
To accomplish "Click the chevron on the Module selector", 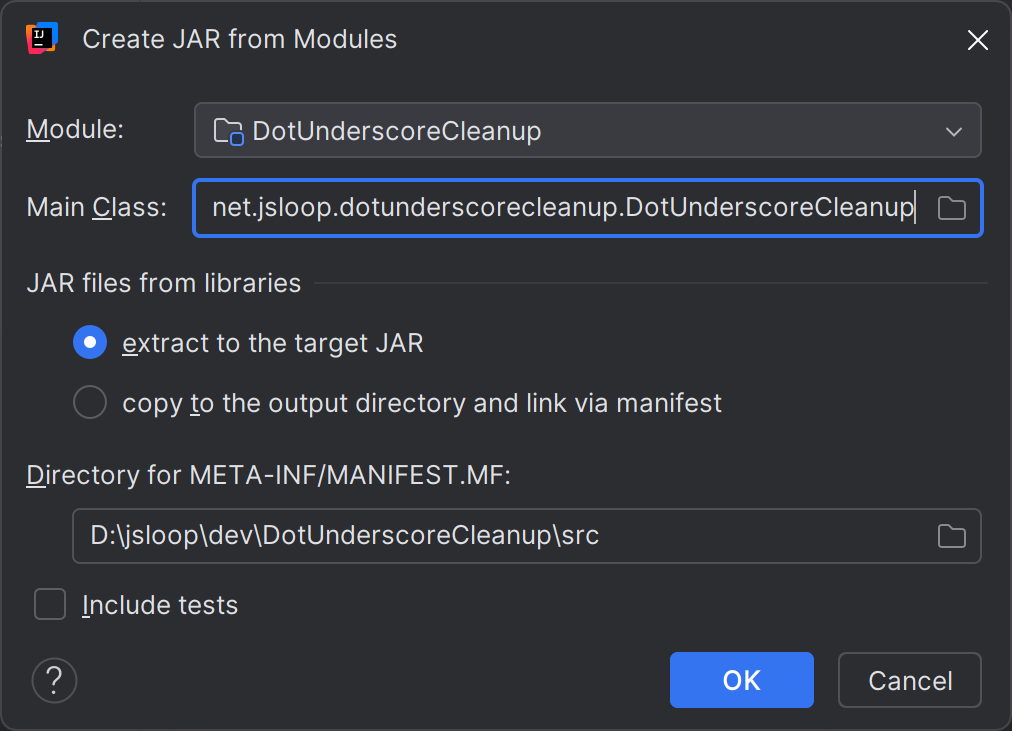I will point(953,130).
